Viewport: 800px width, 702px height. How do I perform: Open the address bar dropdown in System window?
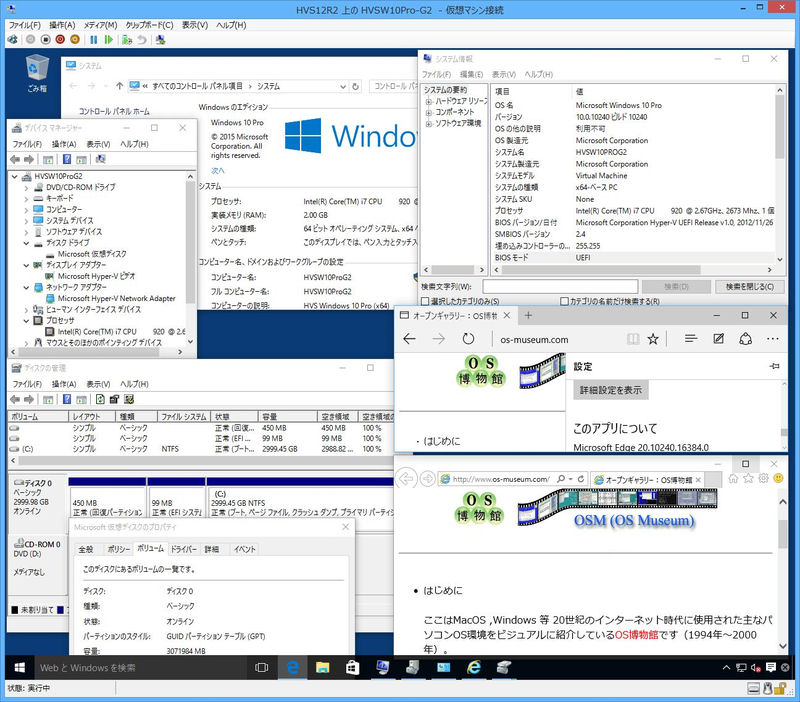(x=343, y=86)
